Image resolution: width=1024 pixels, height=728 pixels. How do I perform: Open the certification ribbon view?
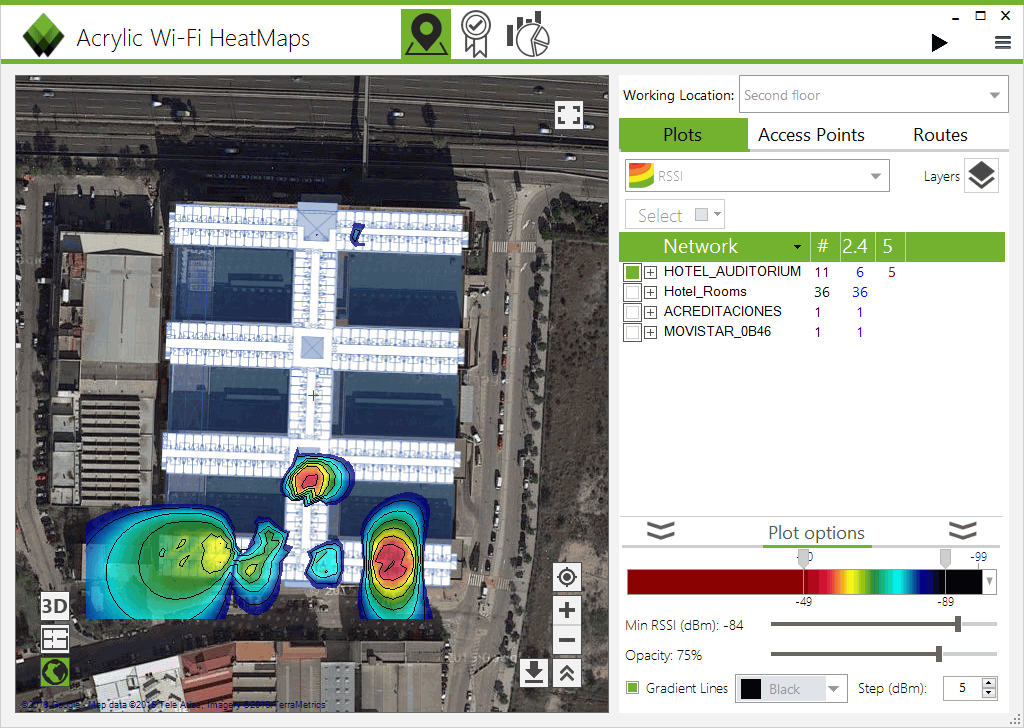pyautogui.click(x=476, y=34)
